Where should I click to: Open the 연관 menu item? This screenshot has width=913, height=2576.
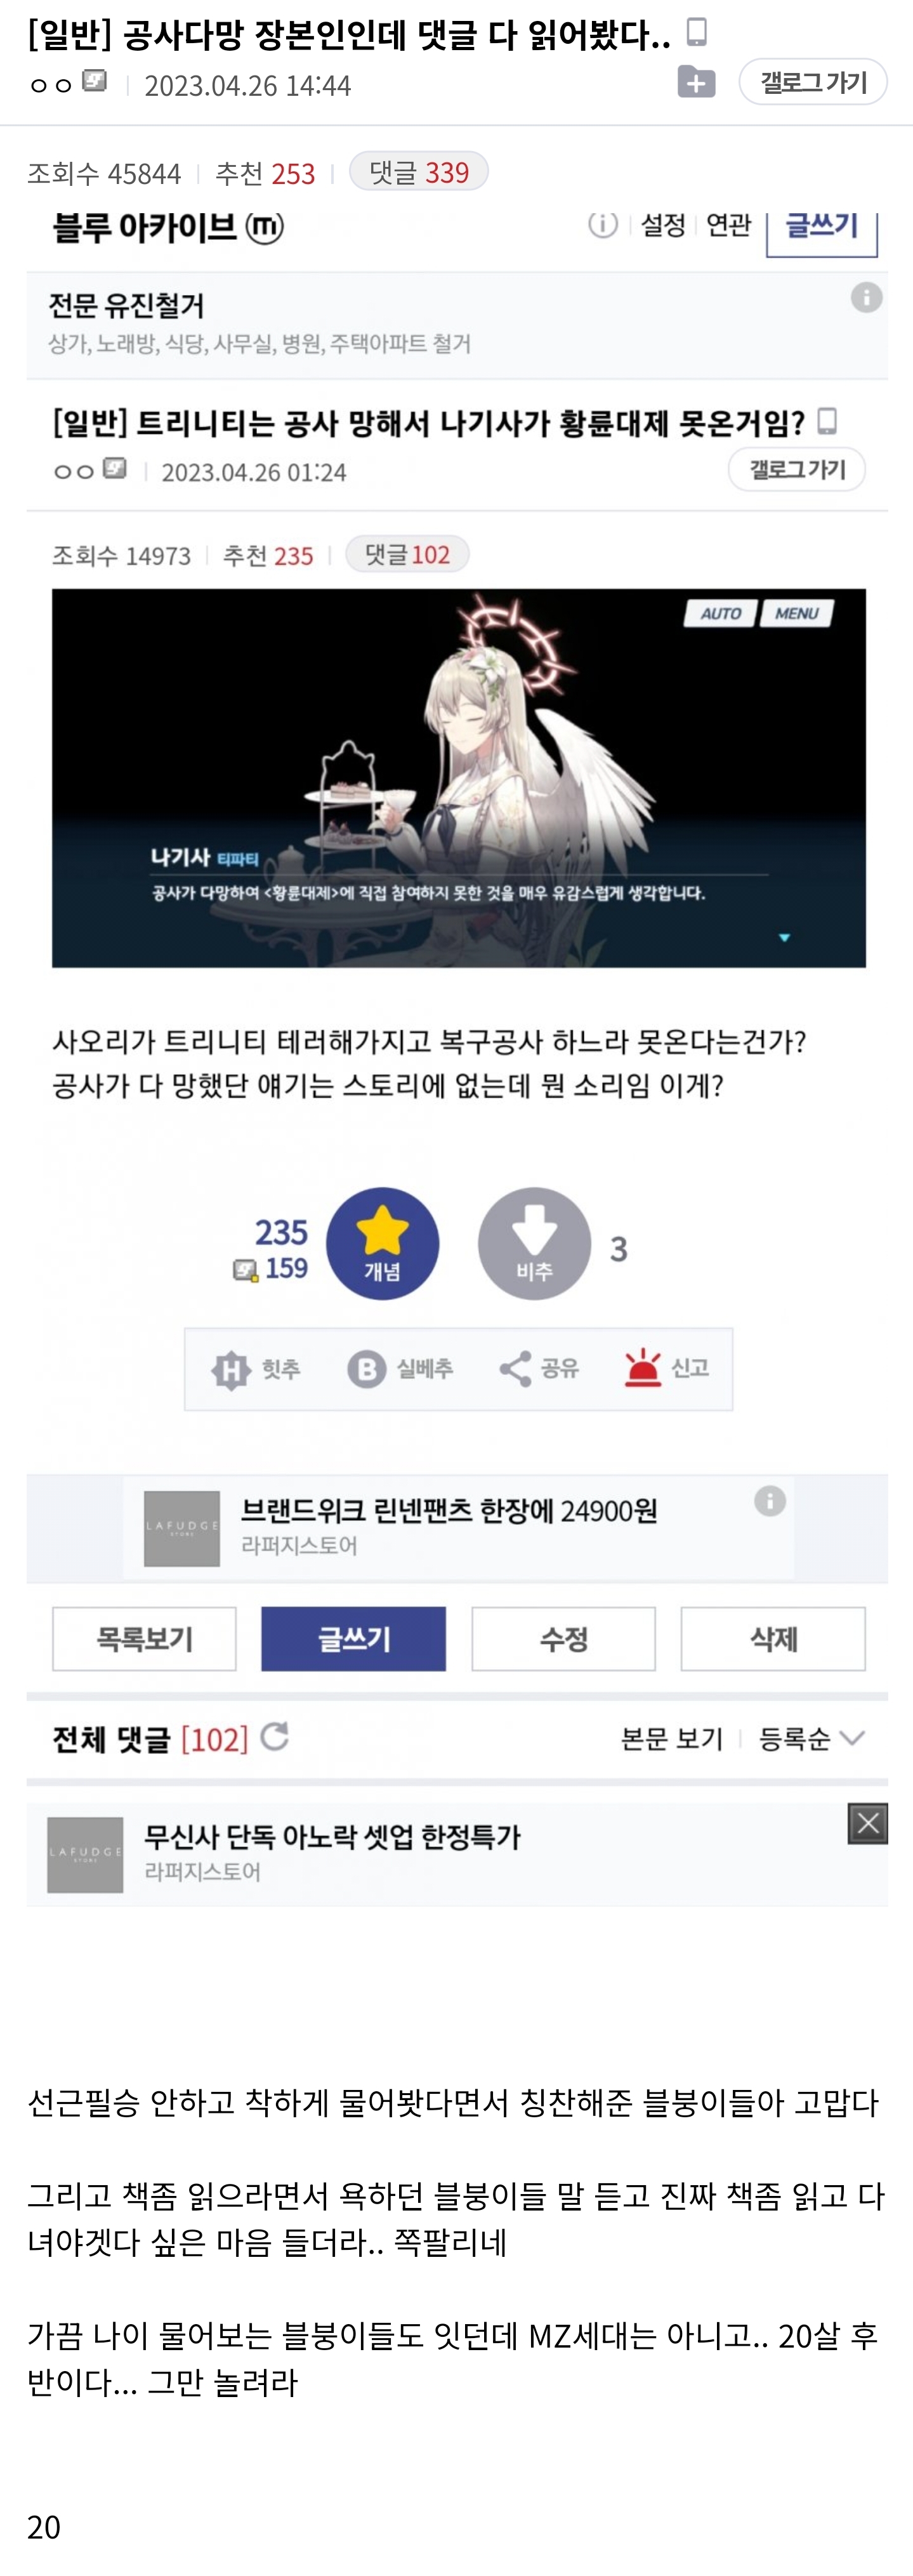(x=728, y=225)
